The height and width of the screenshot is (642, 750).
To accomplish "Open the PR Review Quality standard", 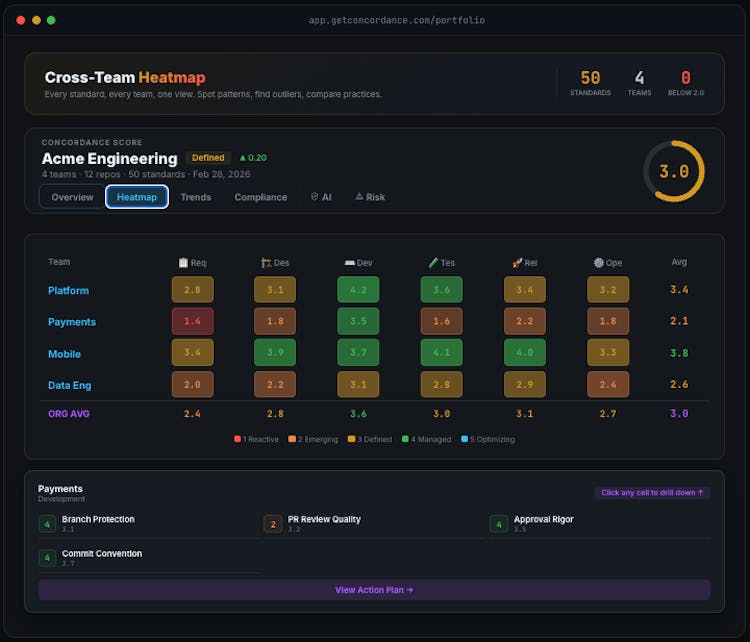I will pyautogui.click(x=324, y=520).
